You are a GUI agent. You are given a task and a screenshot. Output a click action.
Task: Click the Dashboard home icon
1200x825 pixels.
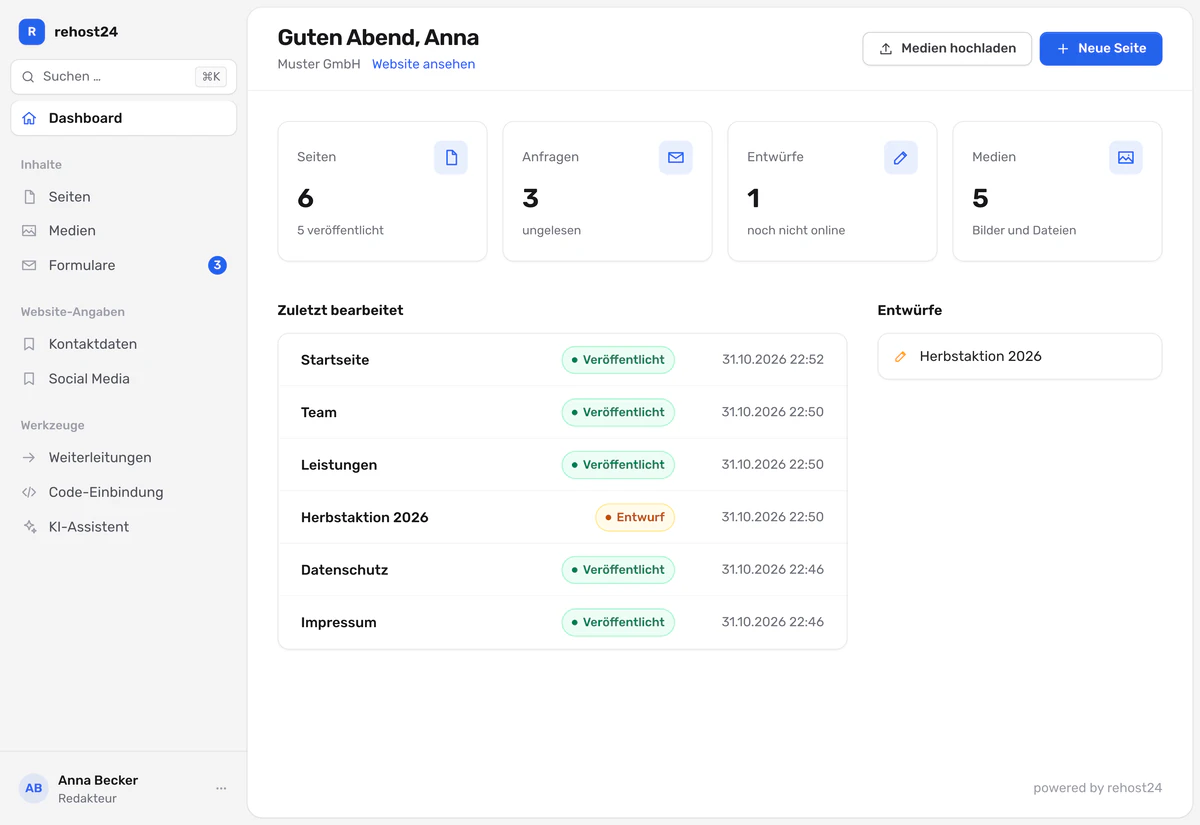[29, 118]
